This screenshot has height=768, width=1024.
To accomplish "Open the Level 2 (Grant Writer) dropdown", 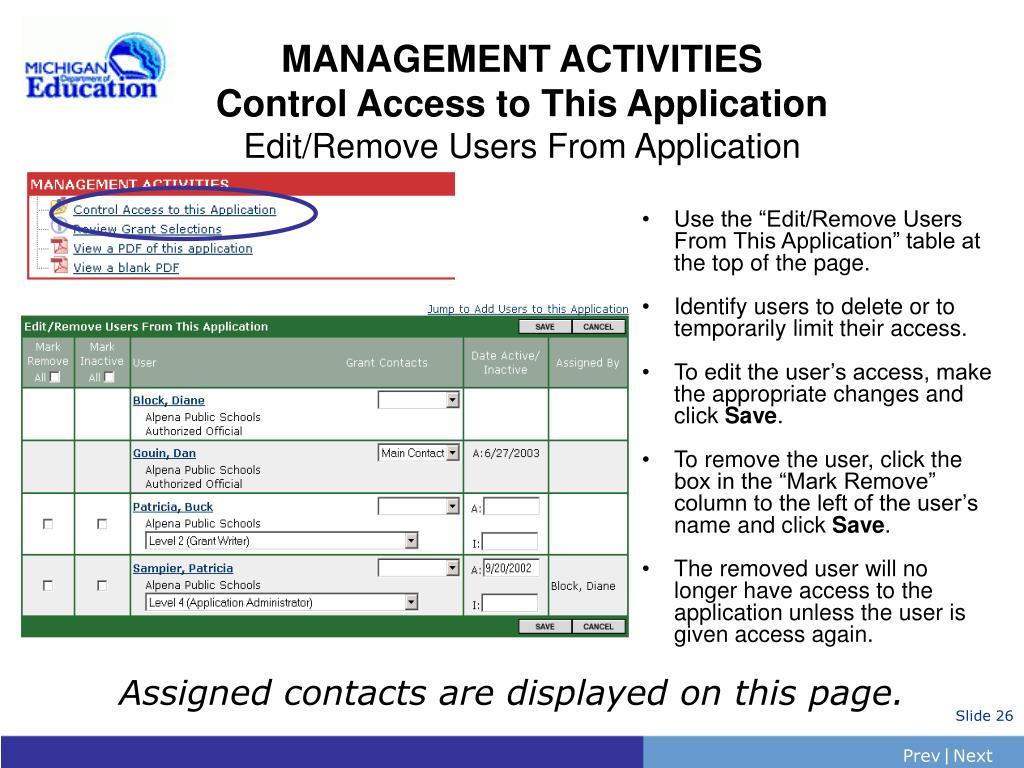I will click(281, 541).
